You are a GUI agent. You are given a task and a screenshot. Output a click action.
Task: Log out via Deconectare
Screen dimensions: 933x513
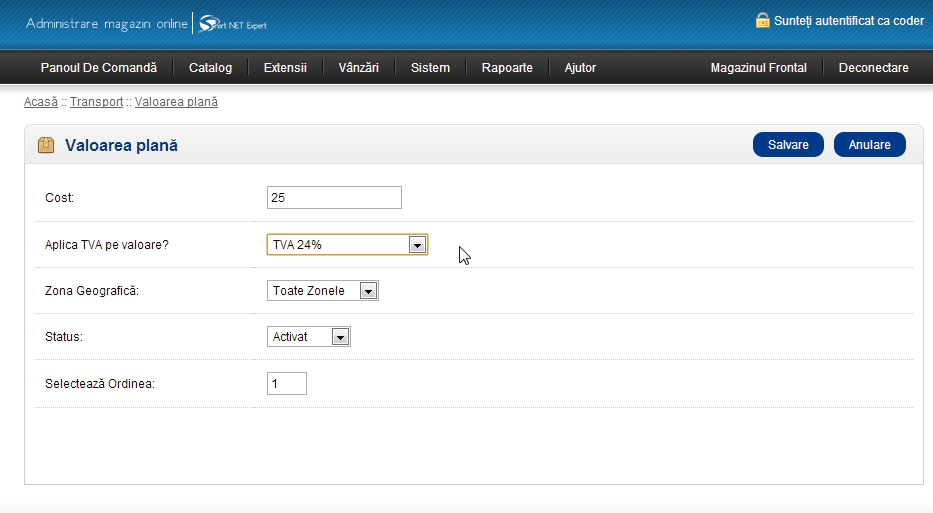click(x=873, y=68)
